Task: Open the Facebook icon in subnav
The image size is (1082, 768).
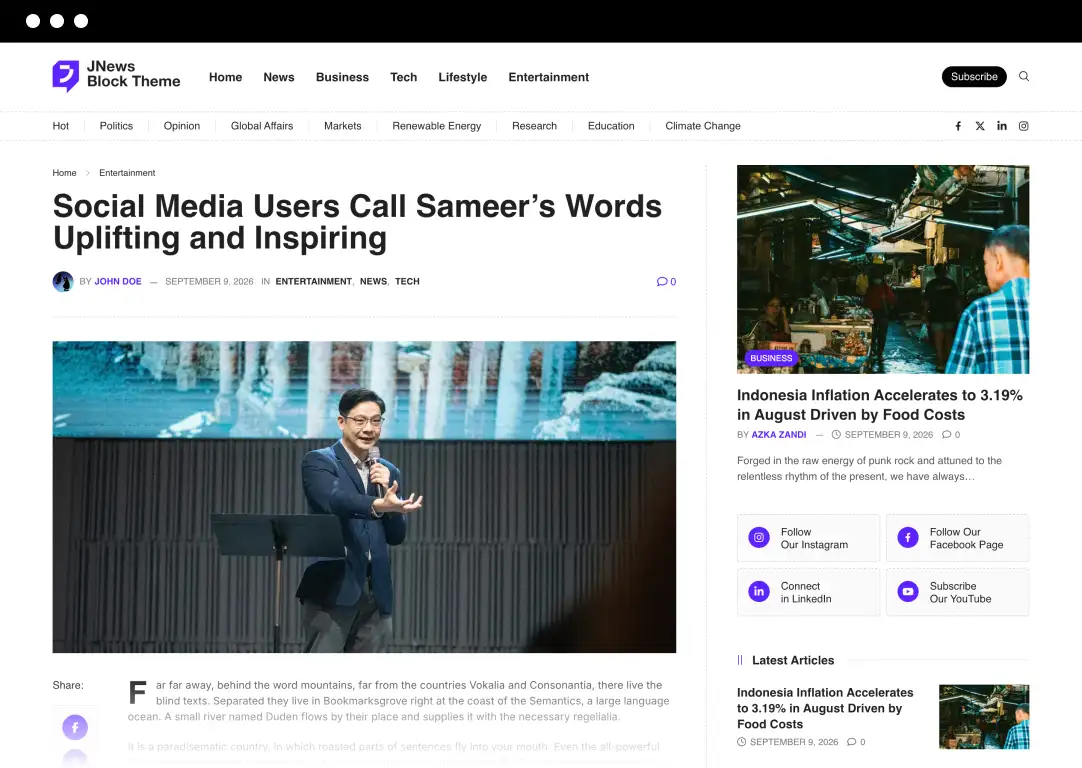Action: pos(958,126)
